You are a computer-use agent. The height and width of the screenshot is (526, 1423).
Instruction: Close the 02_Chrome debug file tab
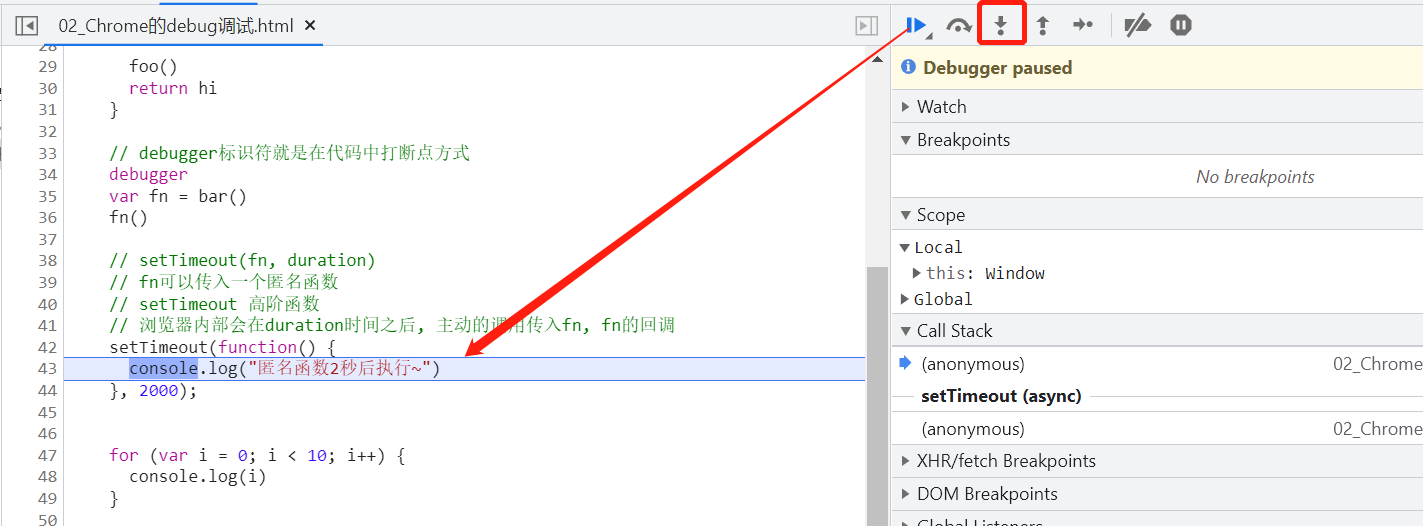310,26
